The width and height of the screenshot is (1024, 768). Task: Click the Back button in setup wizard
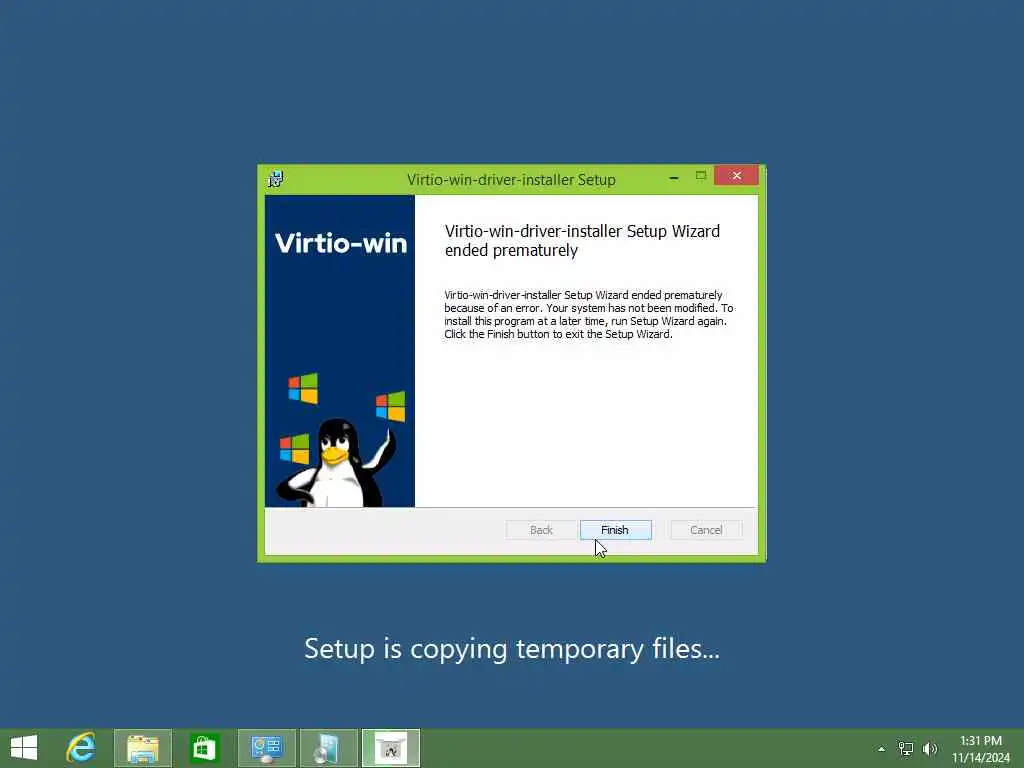[x=541, y=530]
